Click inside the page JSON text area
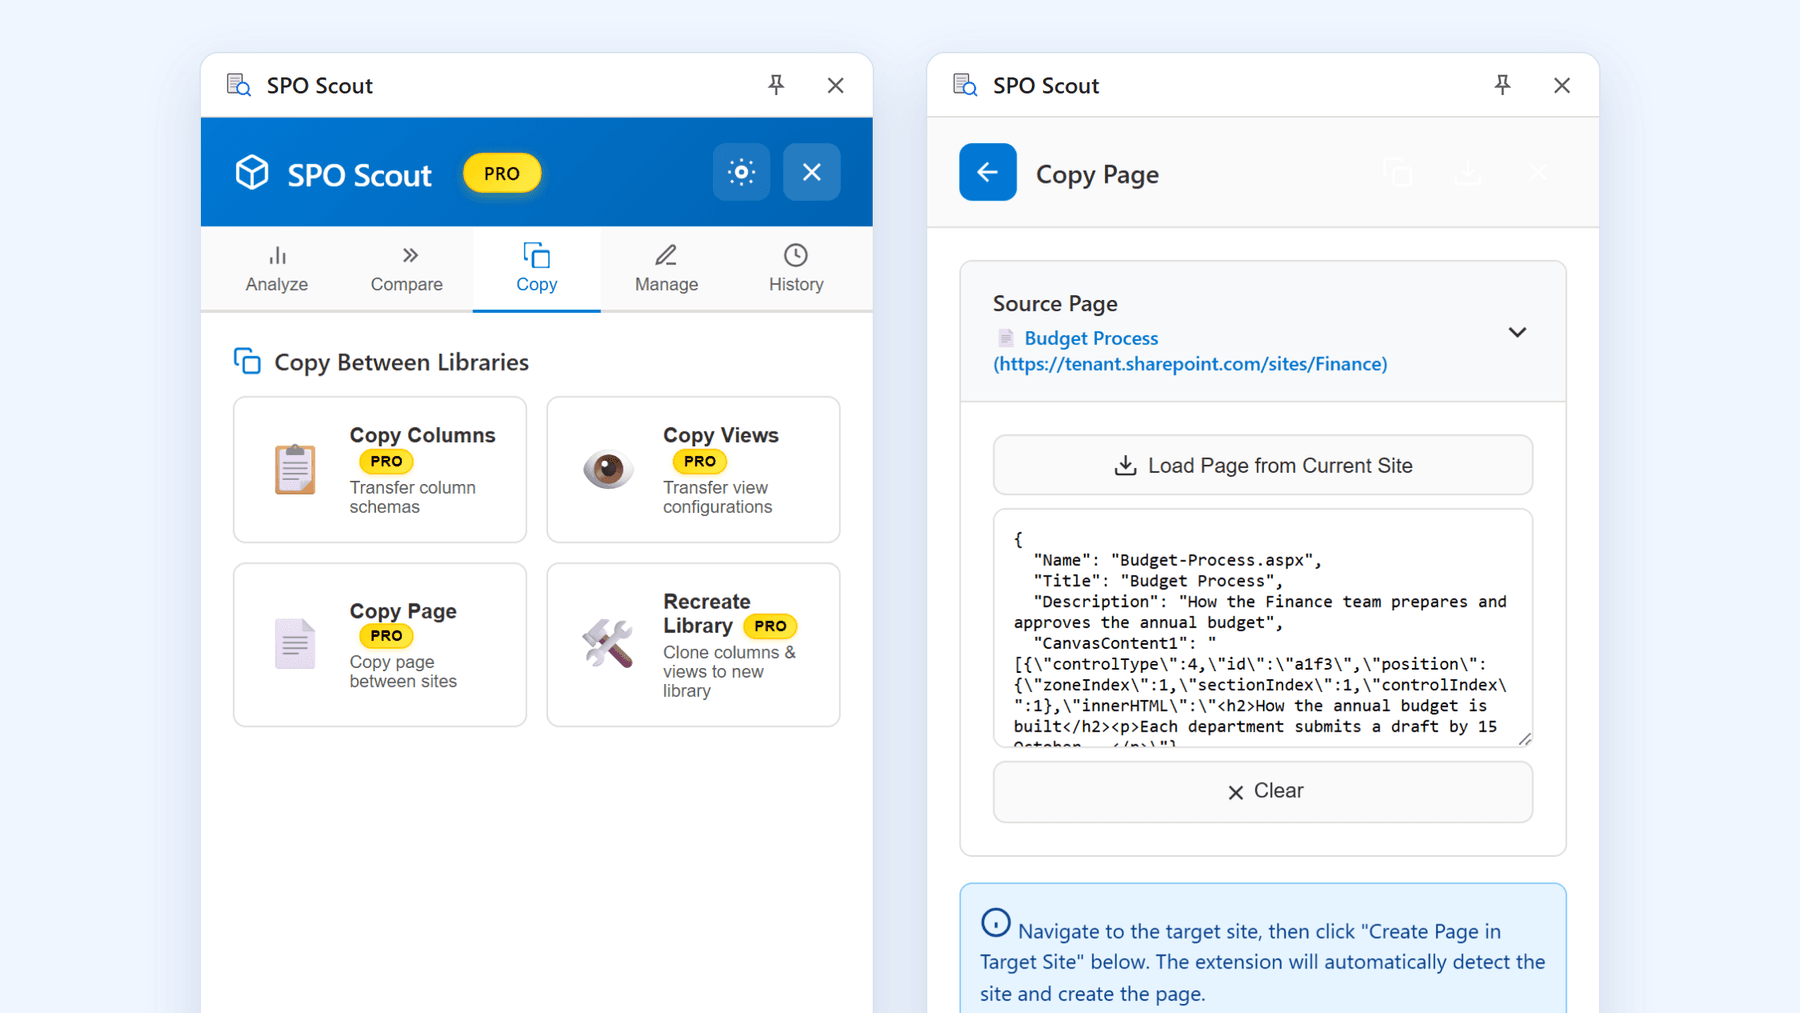 tap(1263, 628)
